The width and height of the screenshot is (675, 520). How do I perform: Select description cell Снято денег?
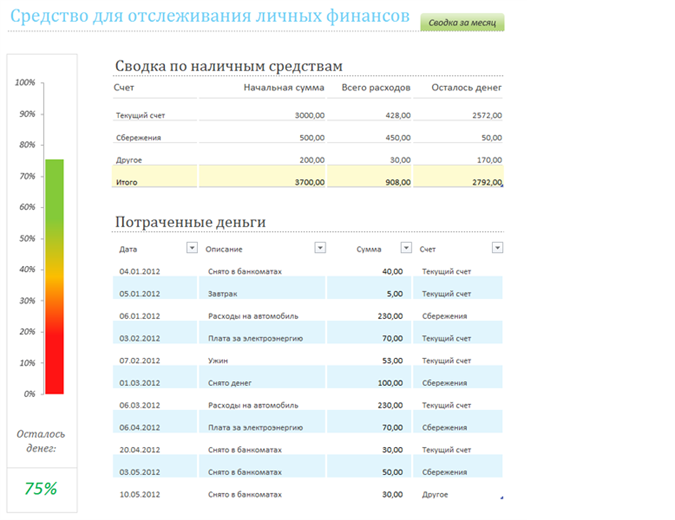pos(229,383)
